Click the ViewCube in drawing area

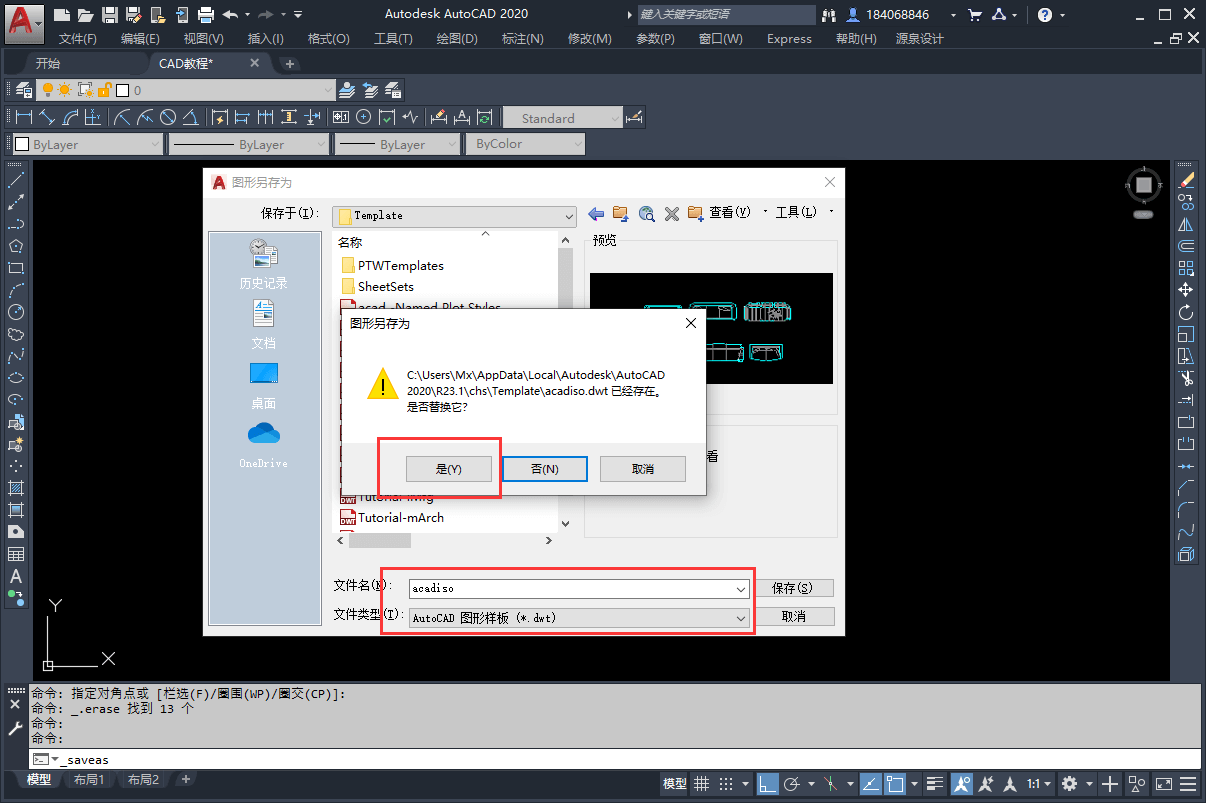coord(1144,186)
